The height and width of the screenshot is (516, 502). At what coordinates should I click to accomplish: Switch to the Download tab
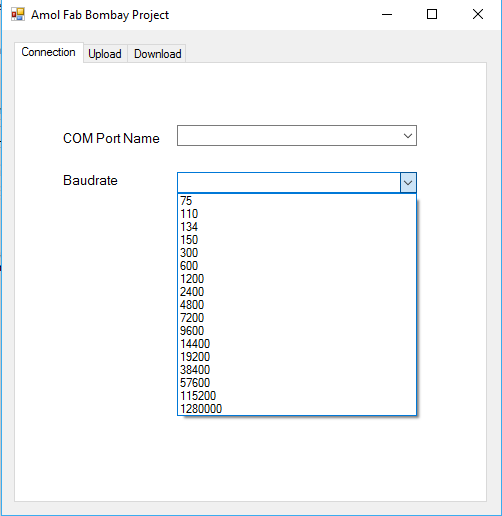[x=157, y=54]
